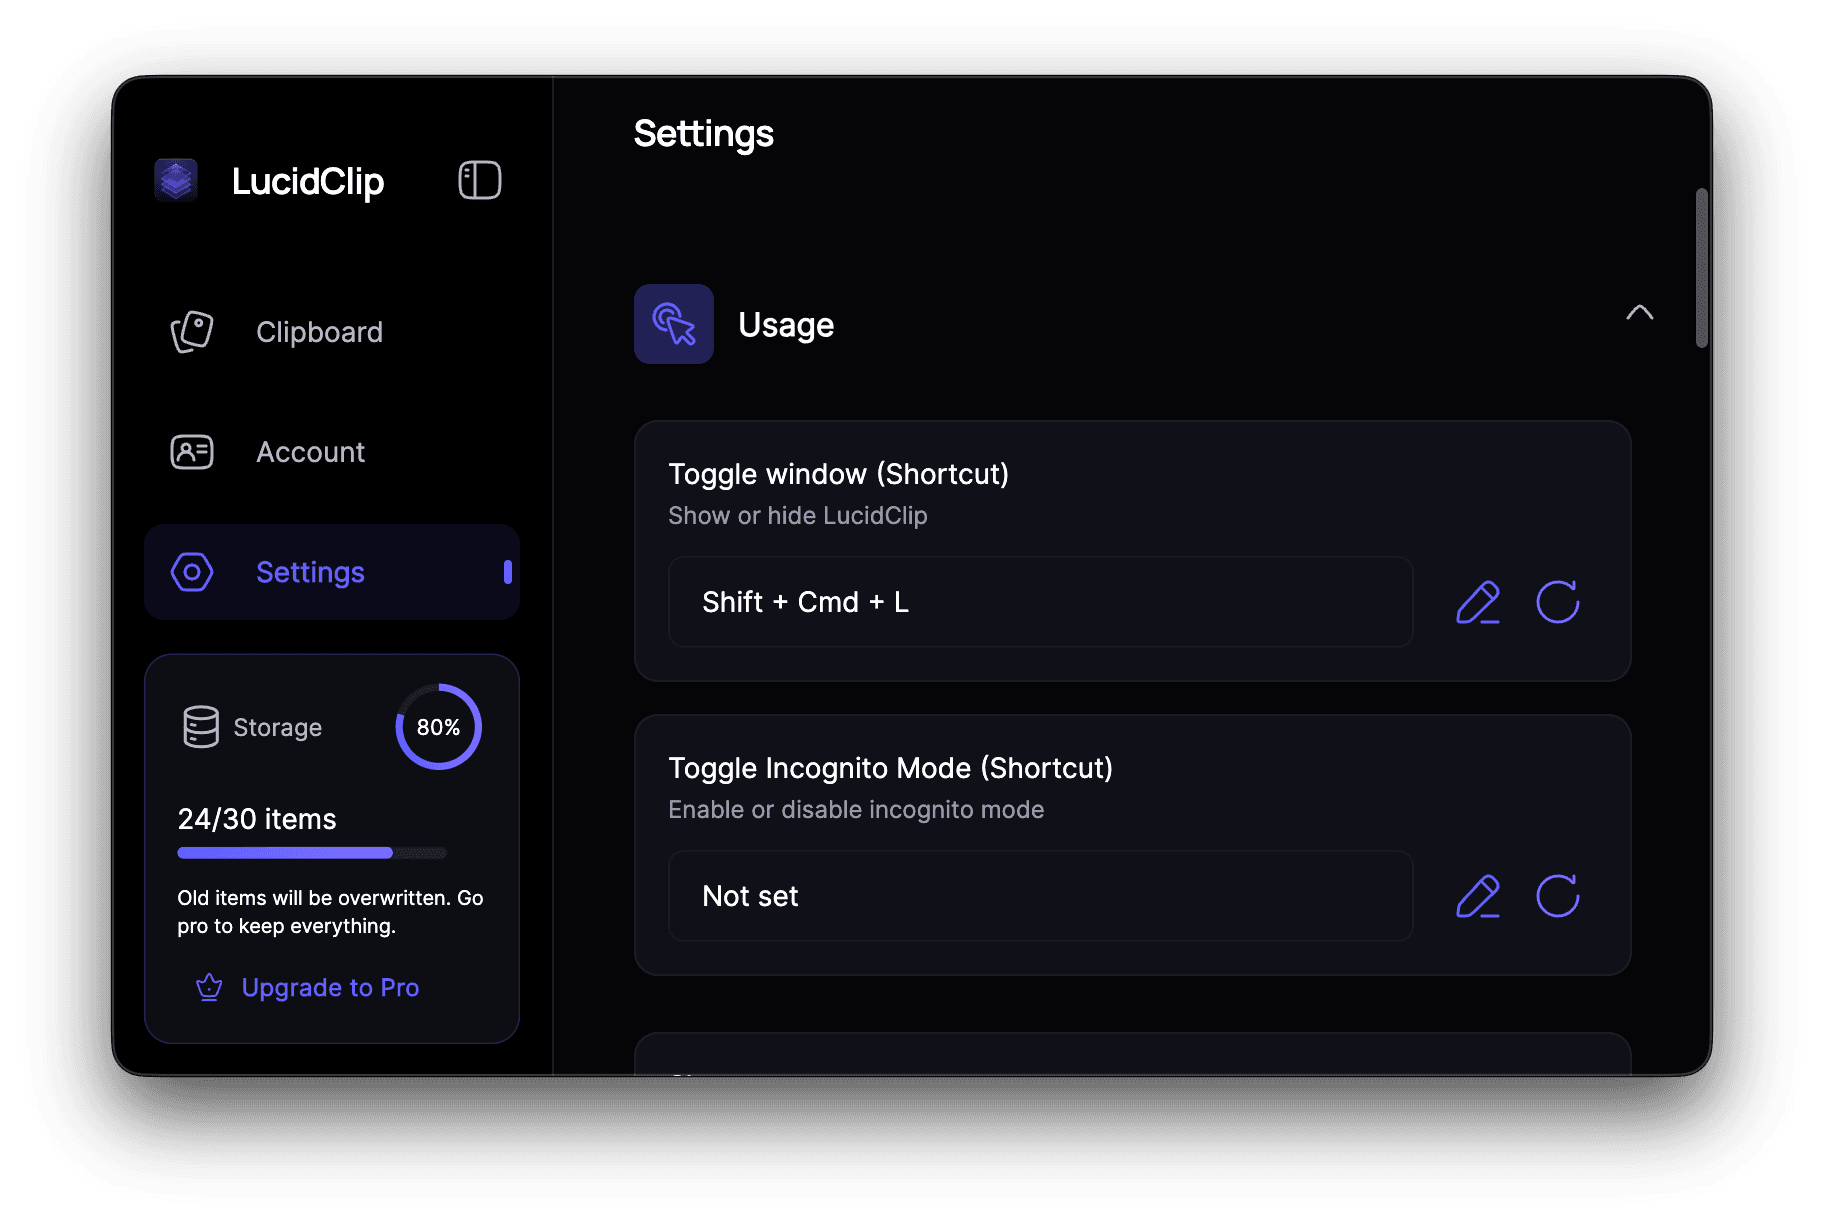Click the LucidClip logo icon
Image resolution: width=1824 pixels, height=1224 pixels.
(177, 181)
